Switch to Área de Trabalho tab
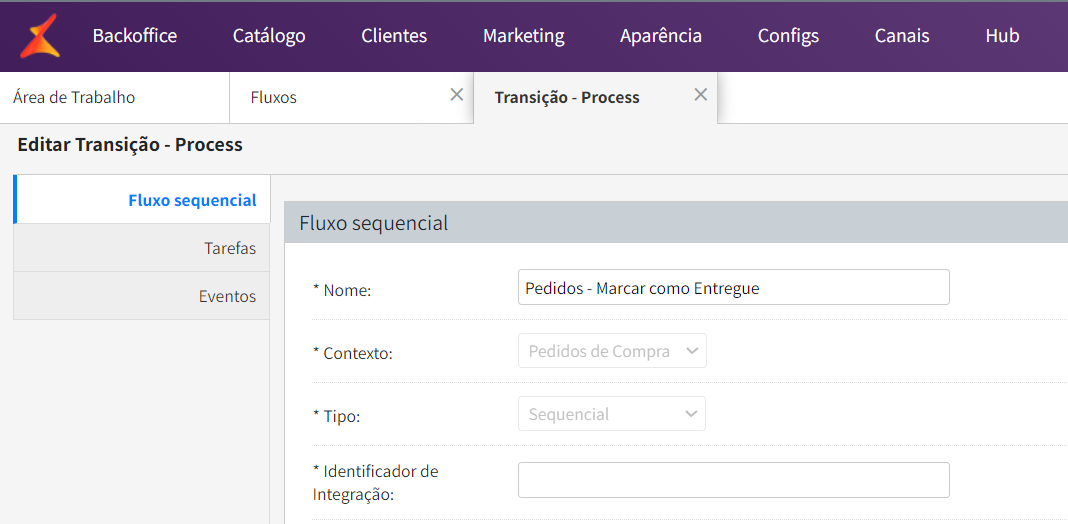This screenshot has height=524, width=1068. [x=74, y=98]
